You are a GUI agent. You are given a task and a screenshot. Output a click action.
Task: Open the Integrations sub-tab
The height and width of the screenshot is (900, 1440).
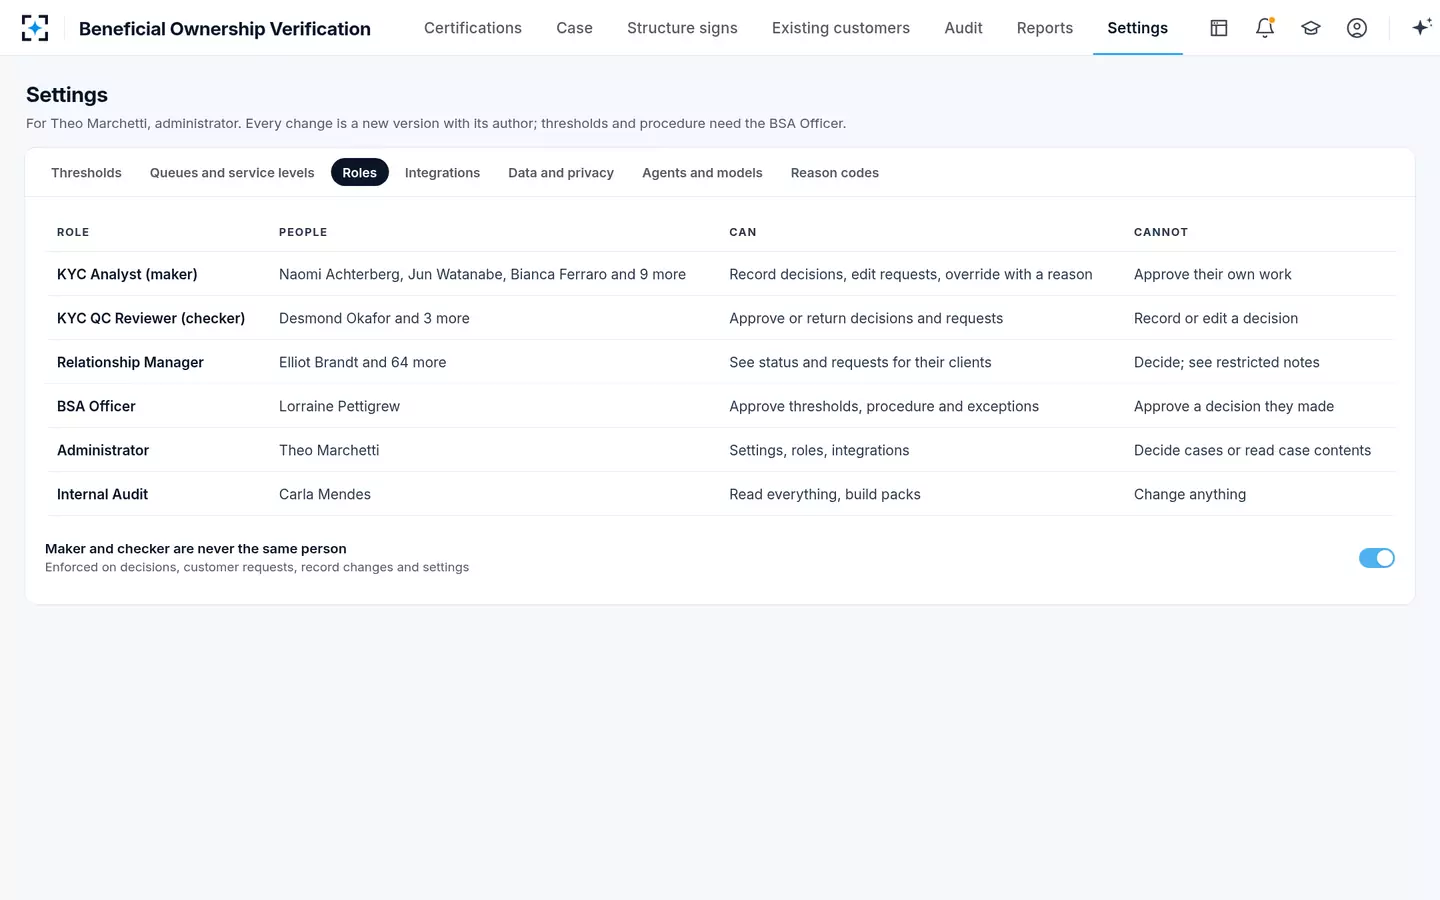click(442, 173)
